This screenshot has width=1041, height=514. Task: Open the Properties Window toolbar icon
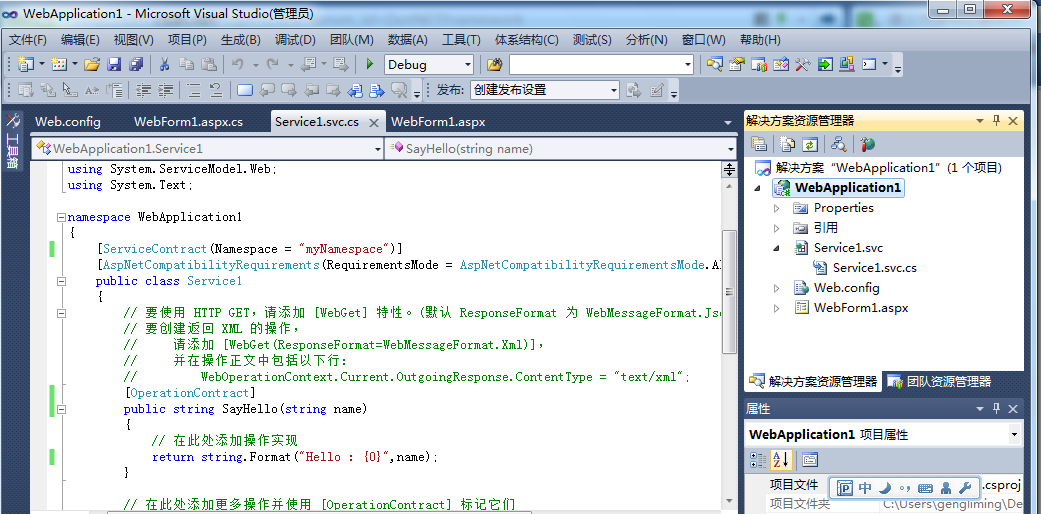click(x=736, y=64)
